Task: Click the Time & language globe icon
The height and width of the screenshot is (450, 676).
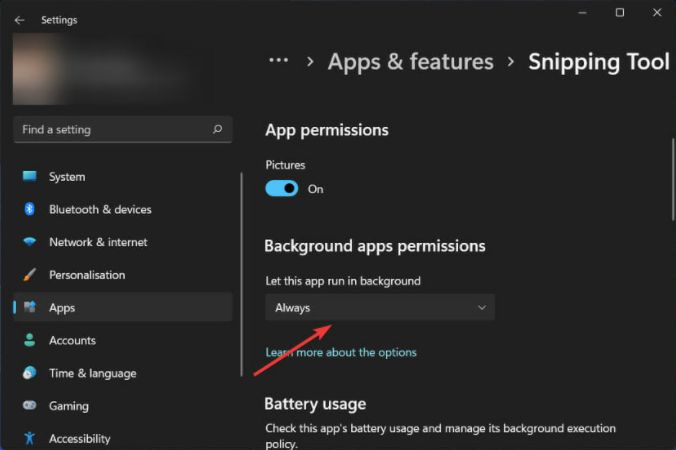Action: (30, 372)
